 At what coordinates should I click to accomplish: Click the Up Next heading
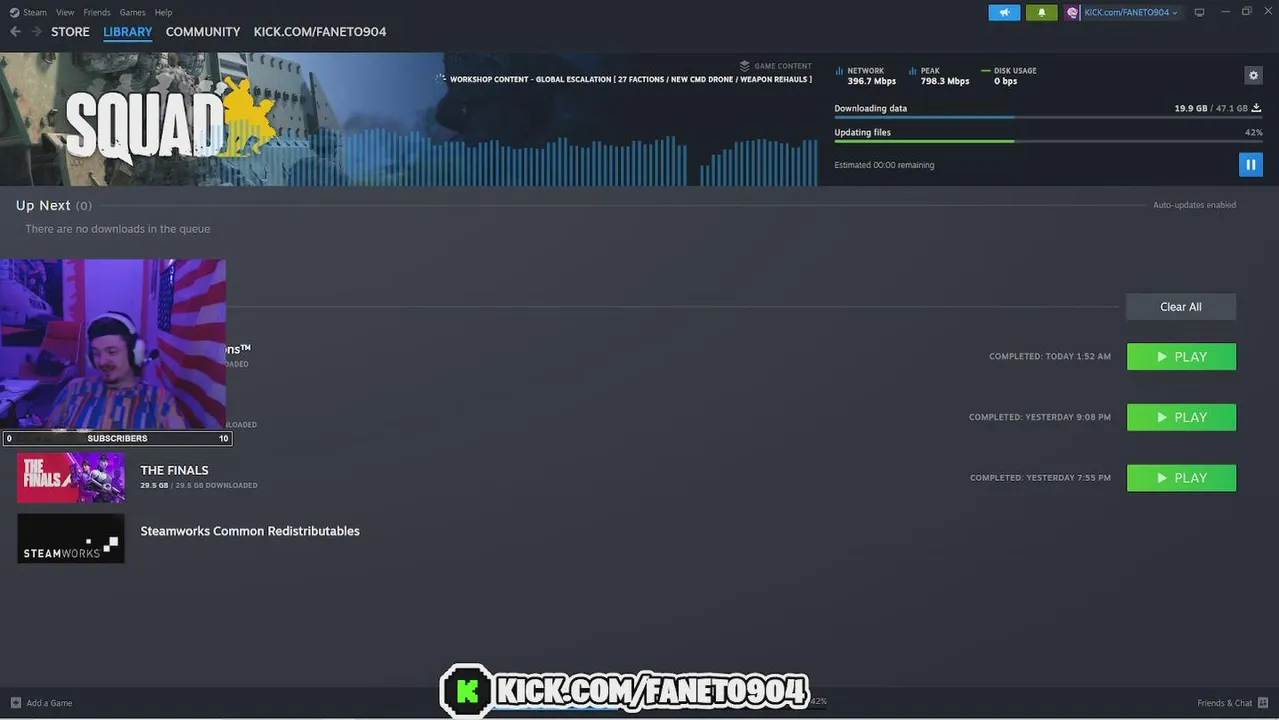coord(43,205)
